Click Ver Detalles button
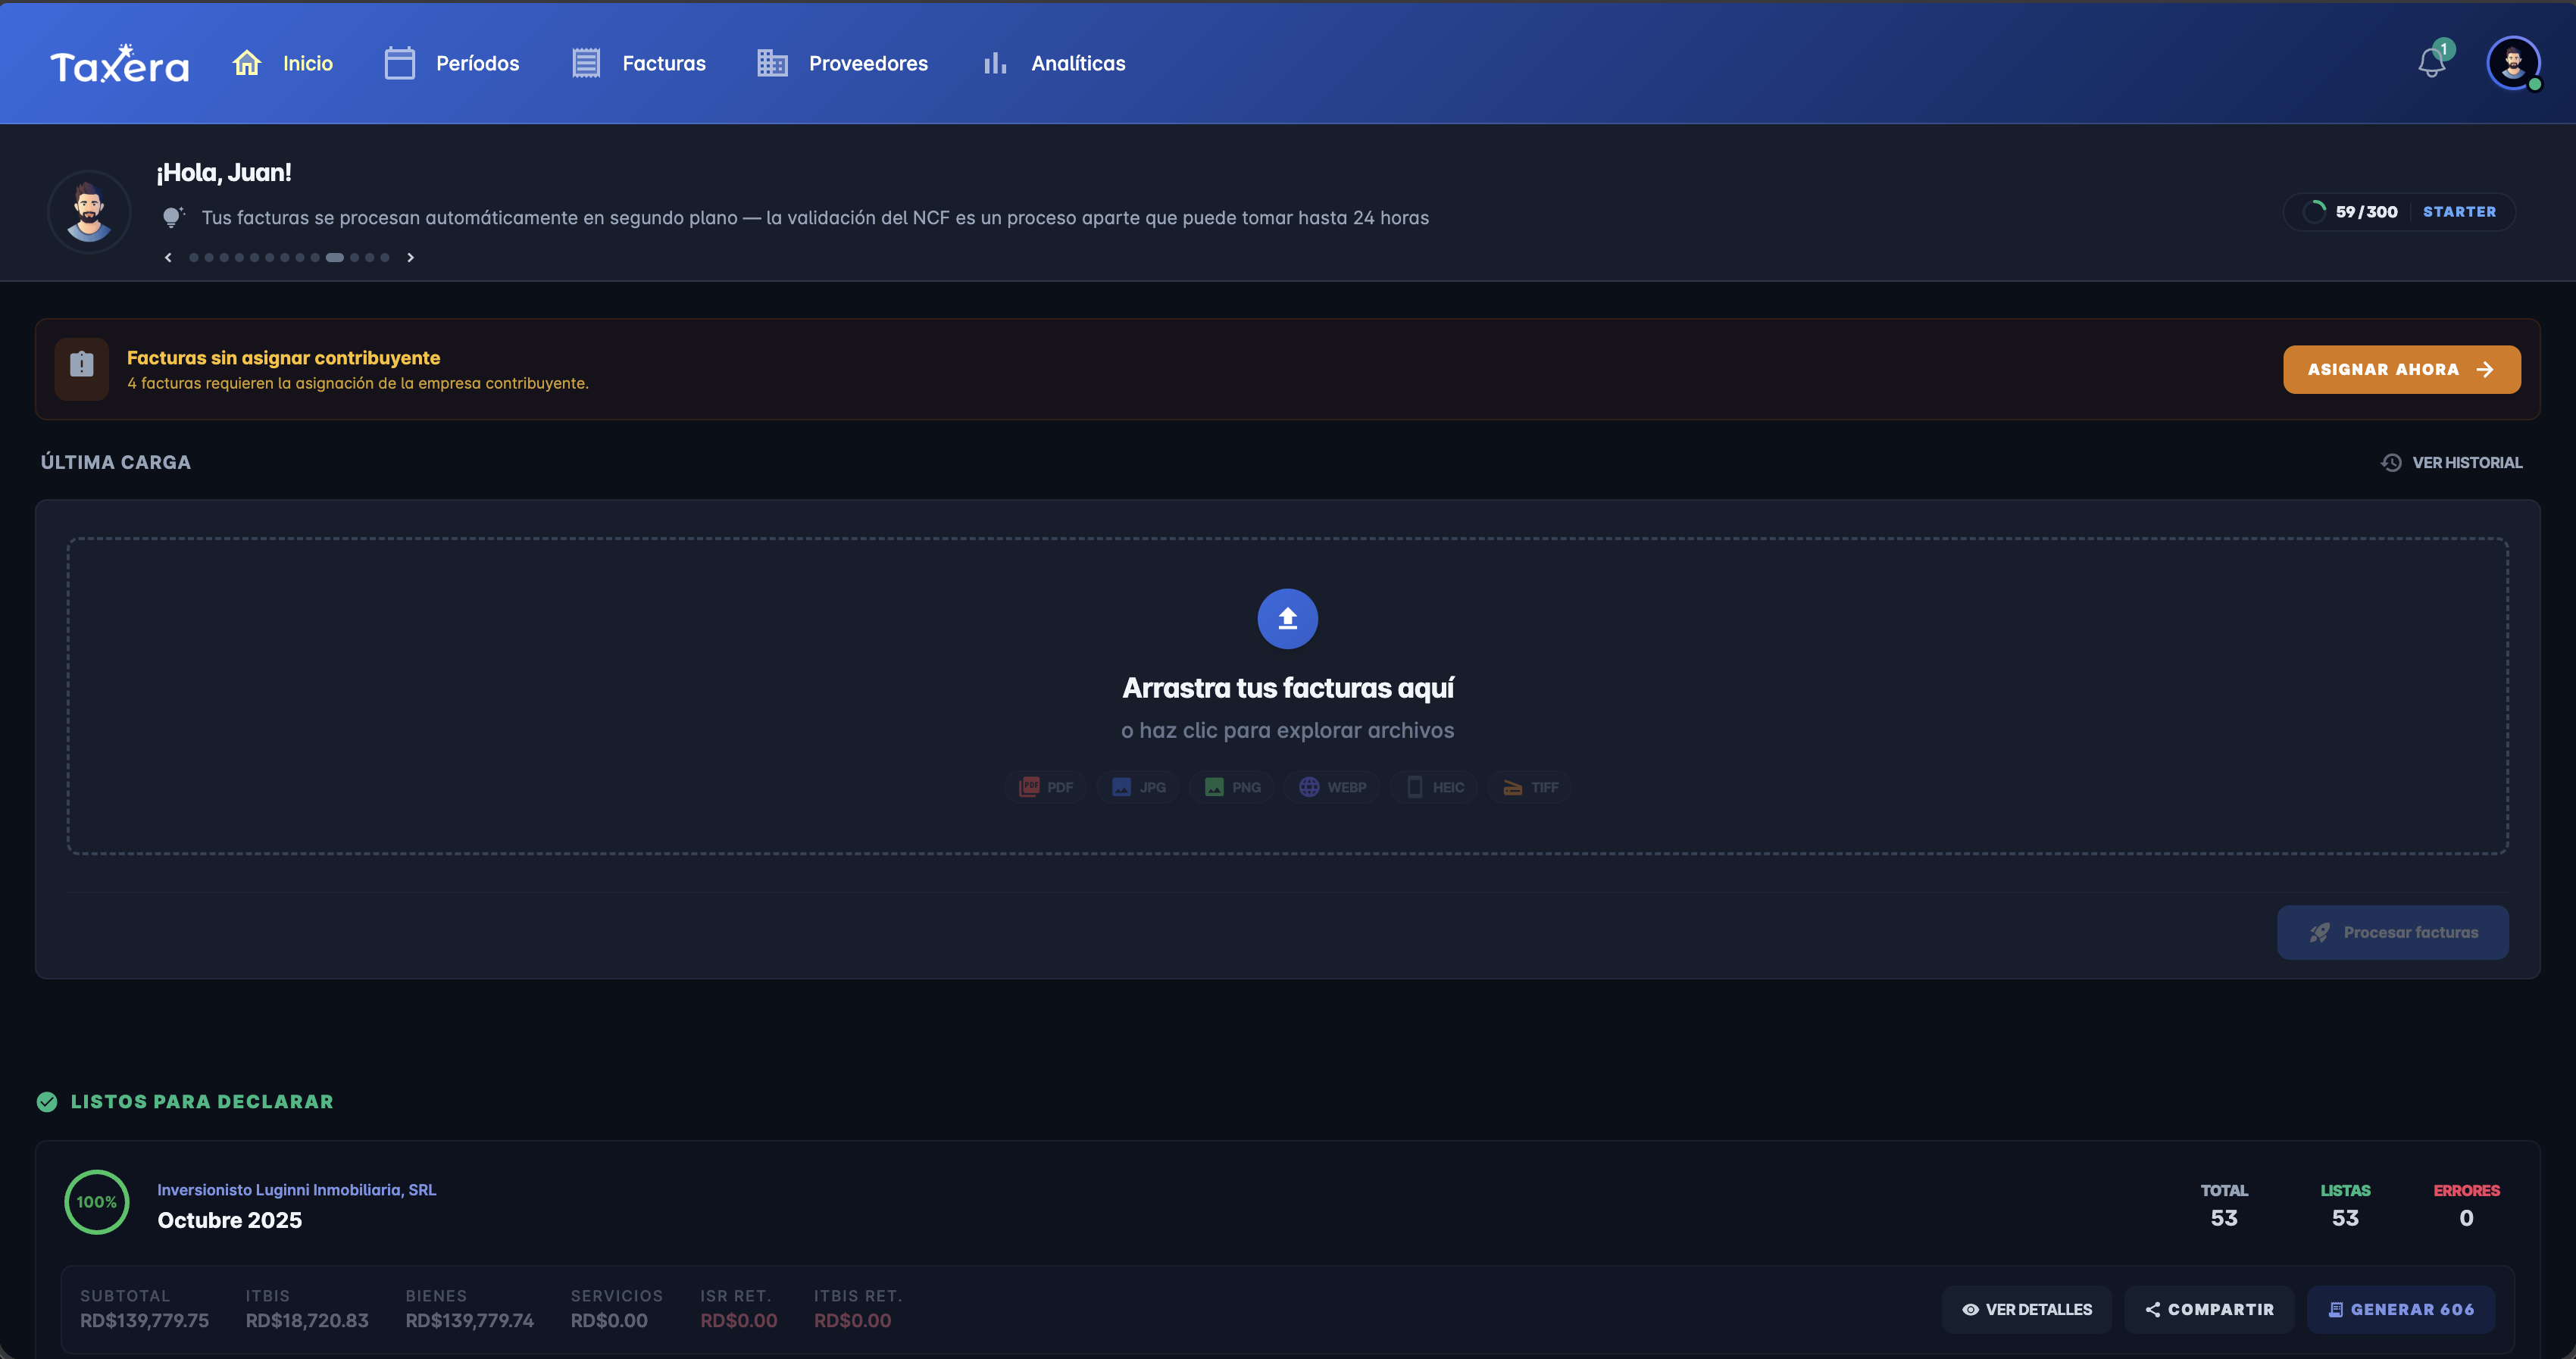 point(2026,1309)
